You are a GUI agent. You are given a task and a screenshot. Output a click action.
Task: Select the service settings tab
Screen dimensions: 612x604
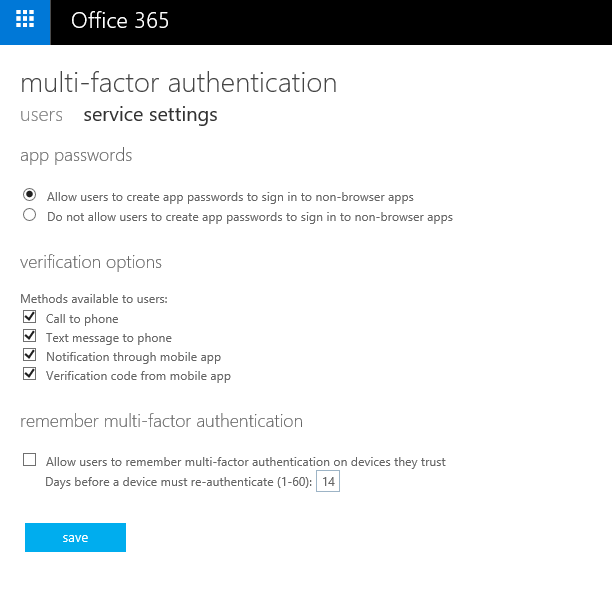pos(150,115)
